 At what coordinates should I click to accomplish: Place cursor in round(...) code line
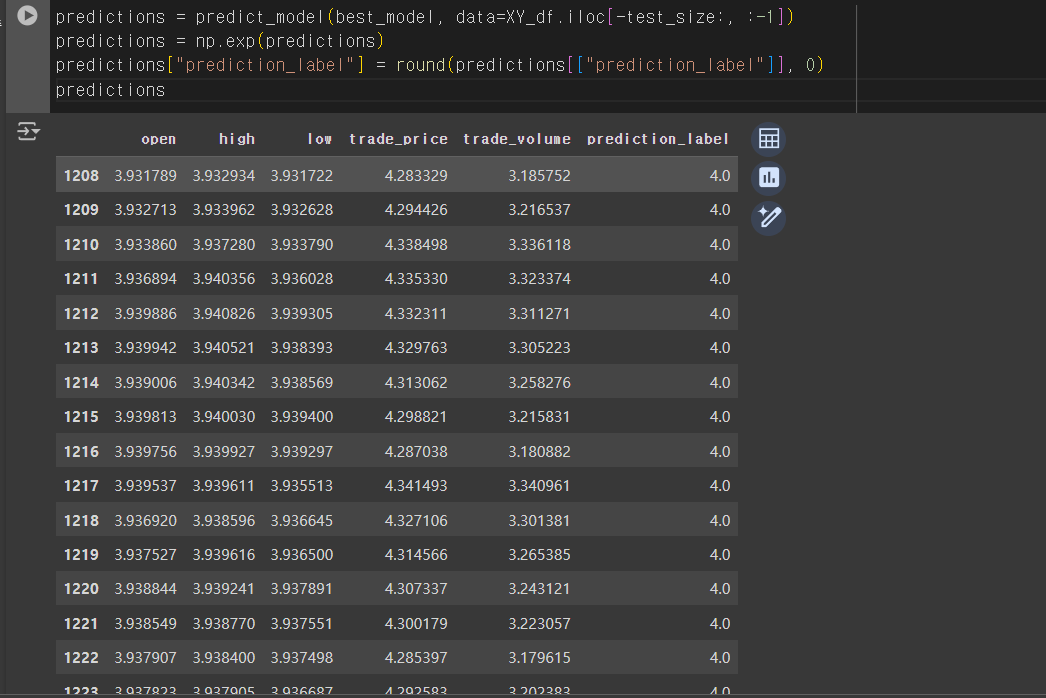(x=440, y=65)
